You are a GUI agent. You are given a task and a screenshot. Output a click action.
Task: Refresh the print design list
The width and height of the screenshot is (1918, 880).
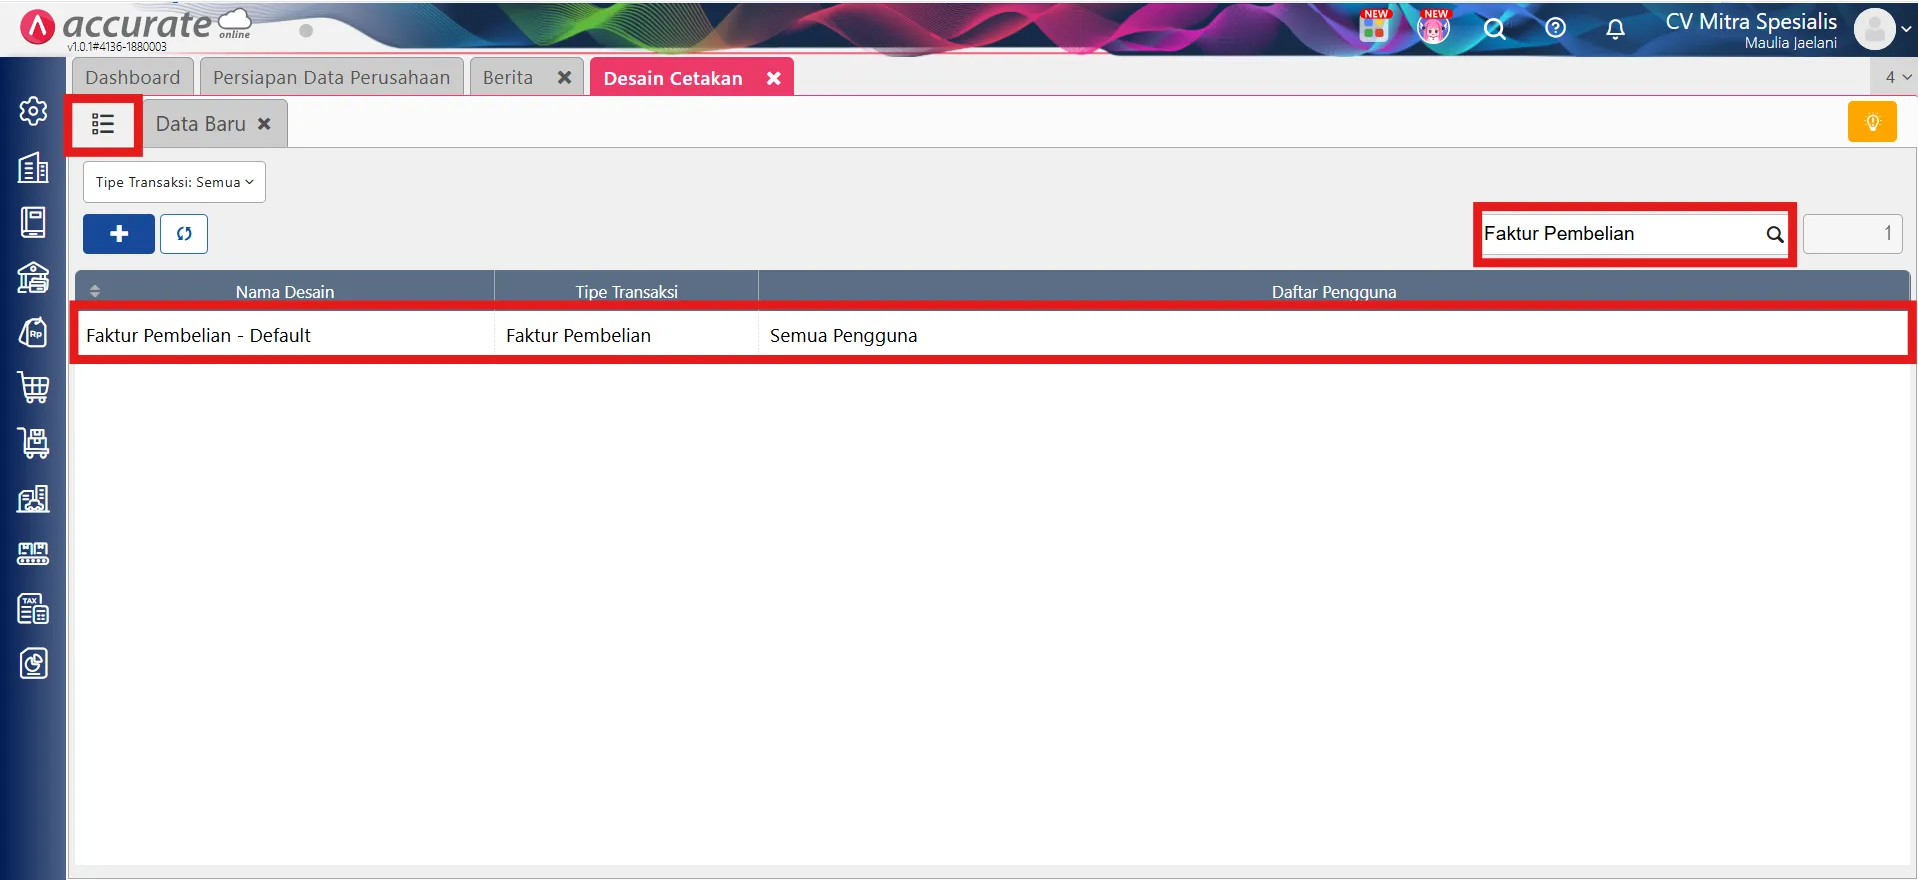184,234
